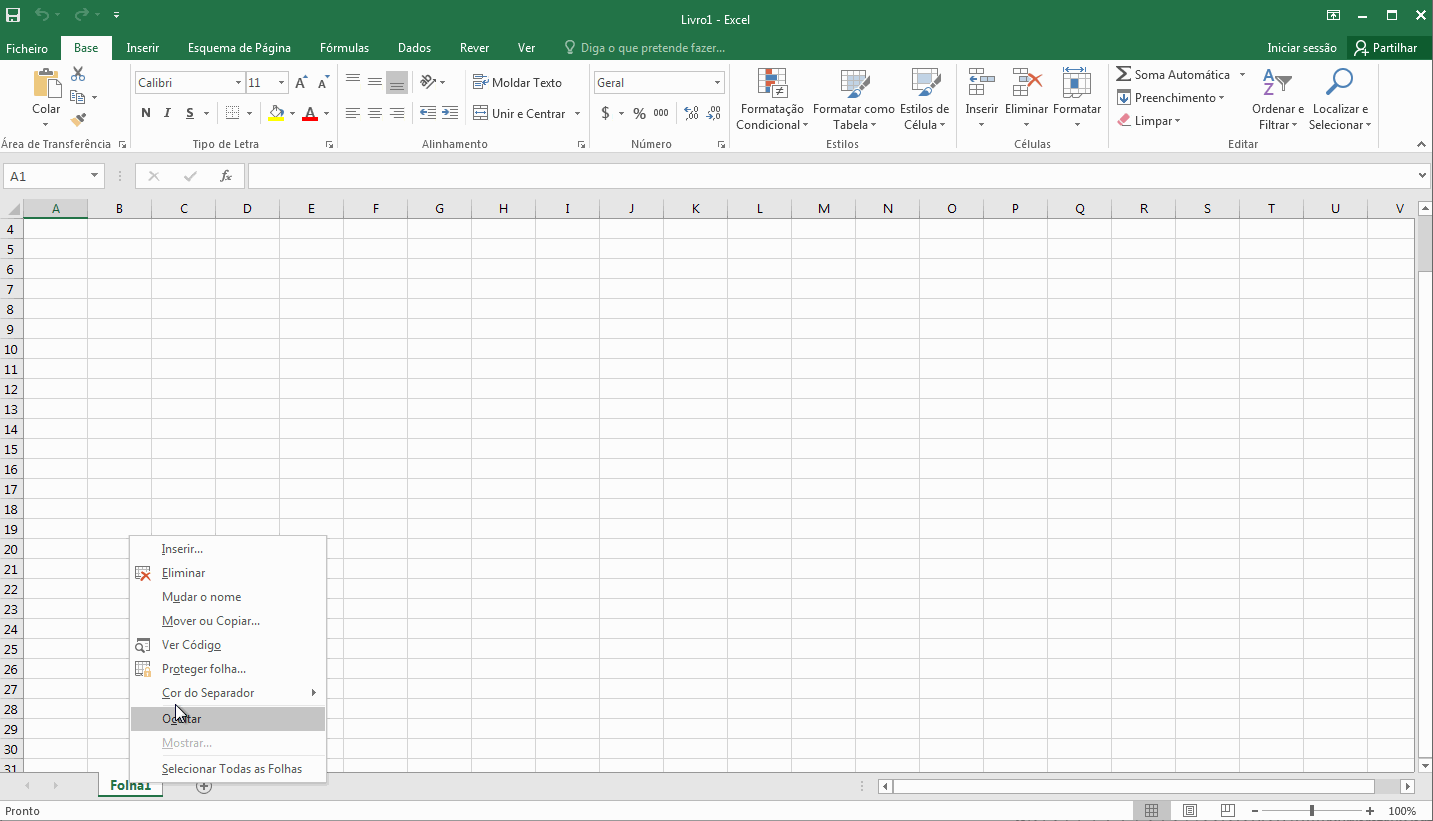Click the decrease decimal places icon
This screenshot has height=821, width=1433.
click(714, 113)
